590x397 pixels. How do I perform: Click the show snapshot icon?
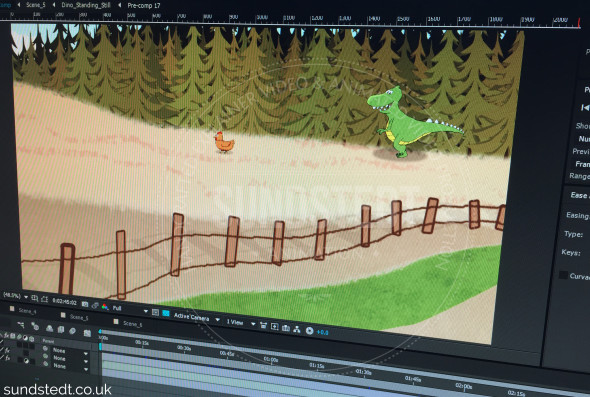coord(95,305)
